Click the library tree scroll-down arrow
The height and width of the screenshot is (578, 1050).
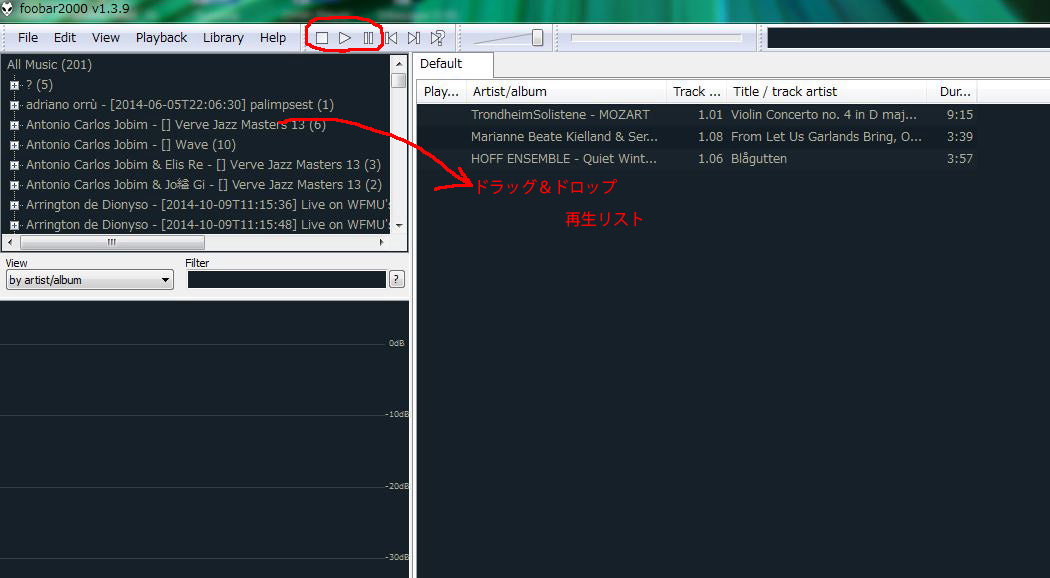point(399,226)
